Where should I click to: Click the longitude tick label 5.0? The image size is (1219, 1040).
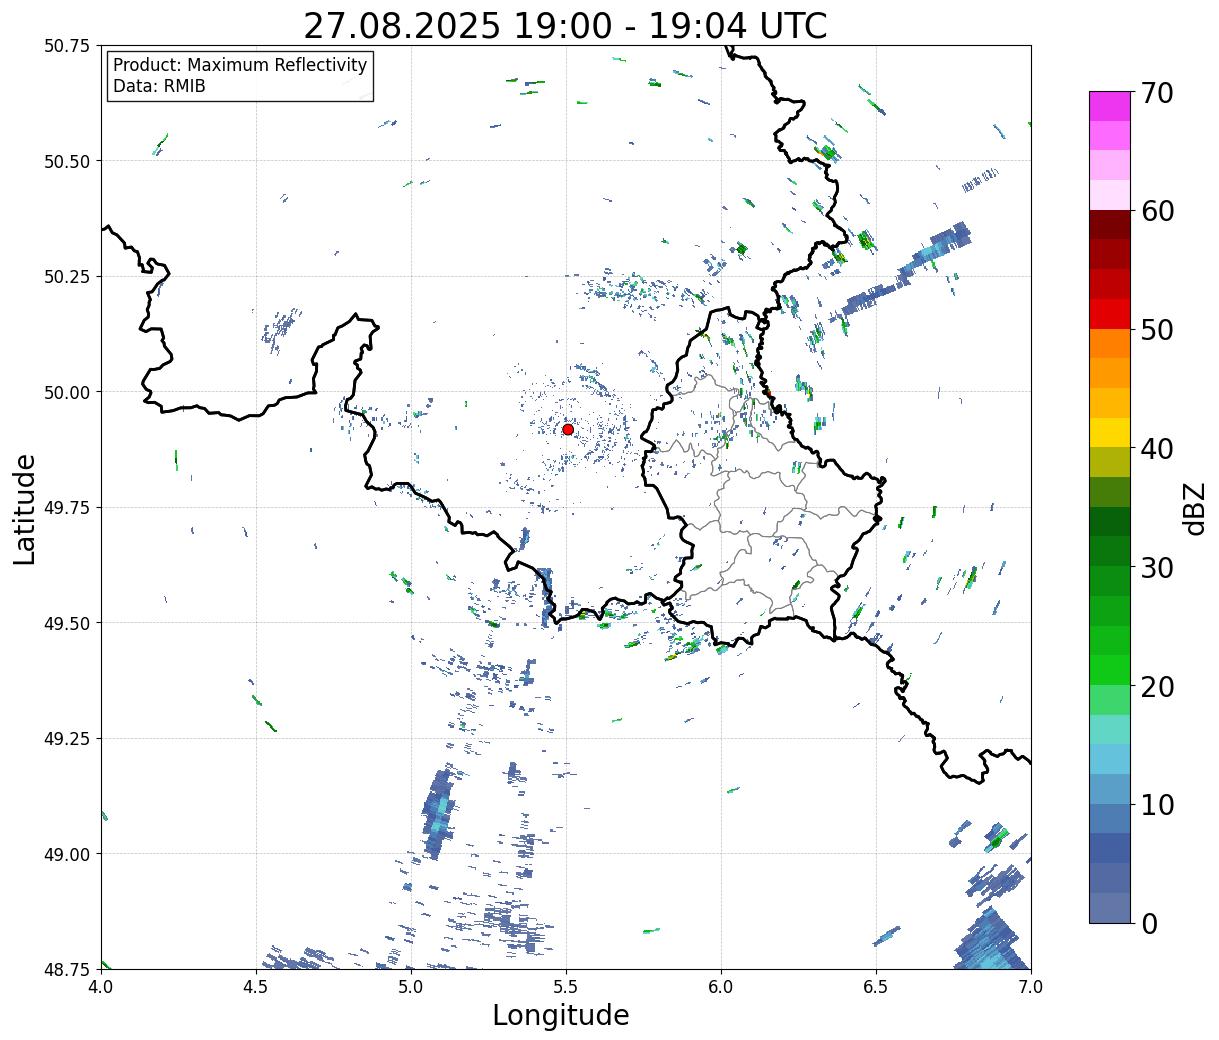coord(411,986)
